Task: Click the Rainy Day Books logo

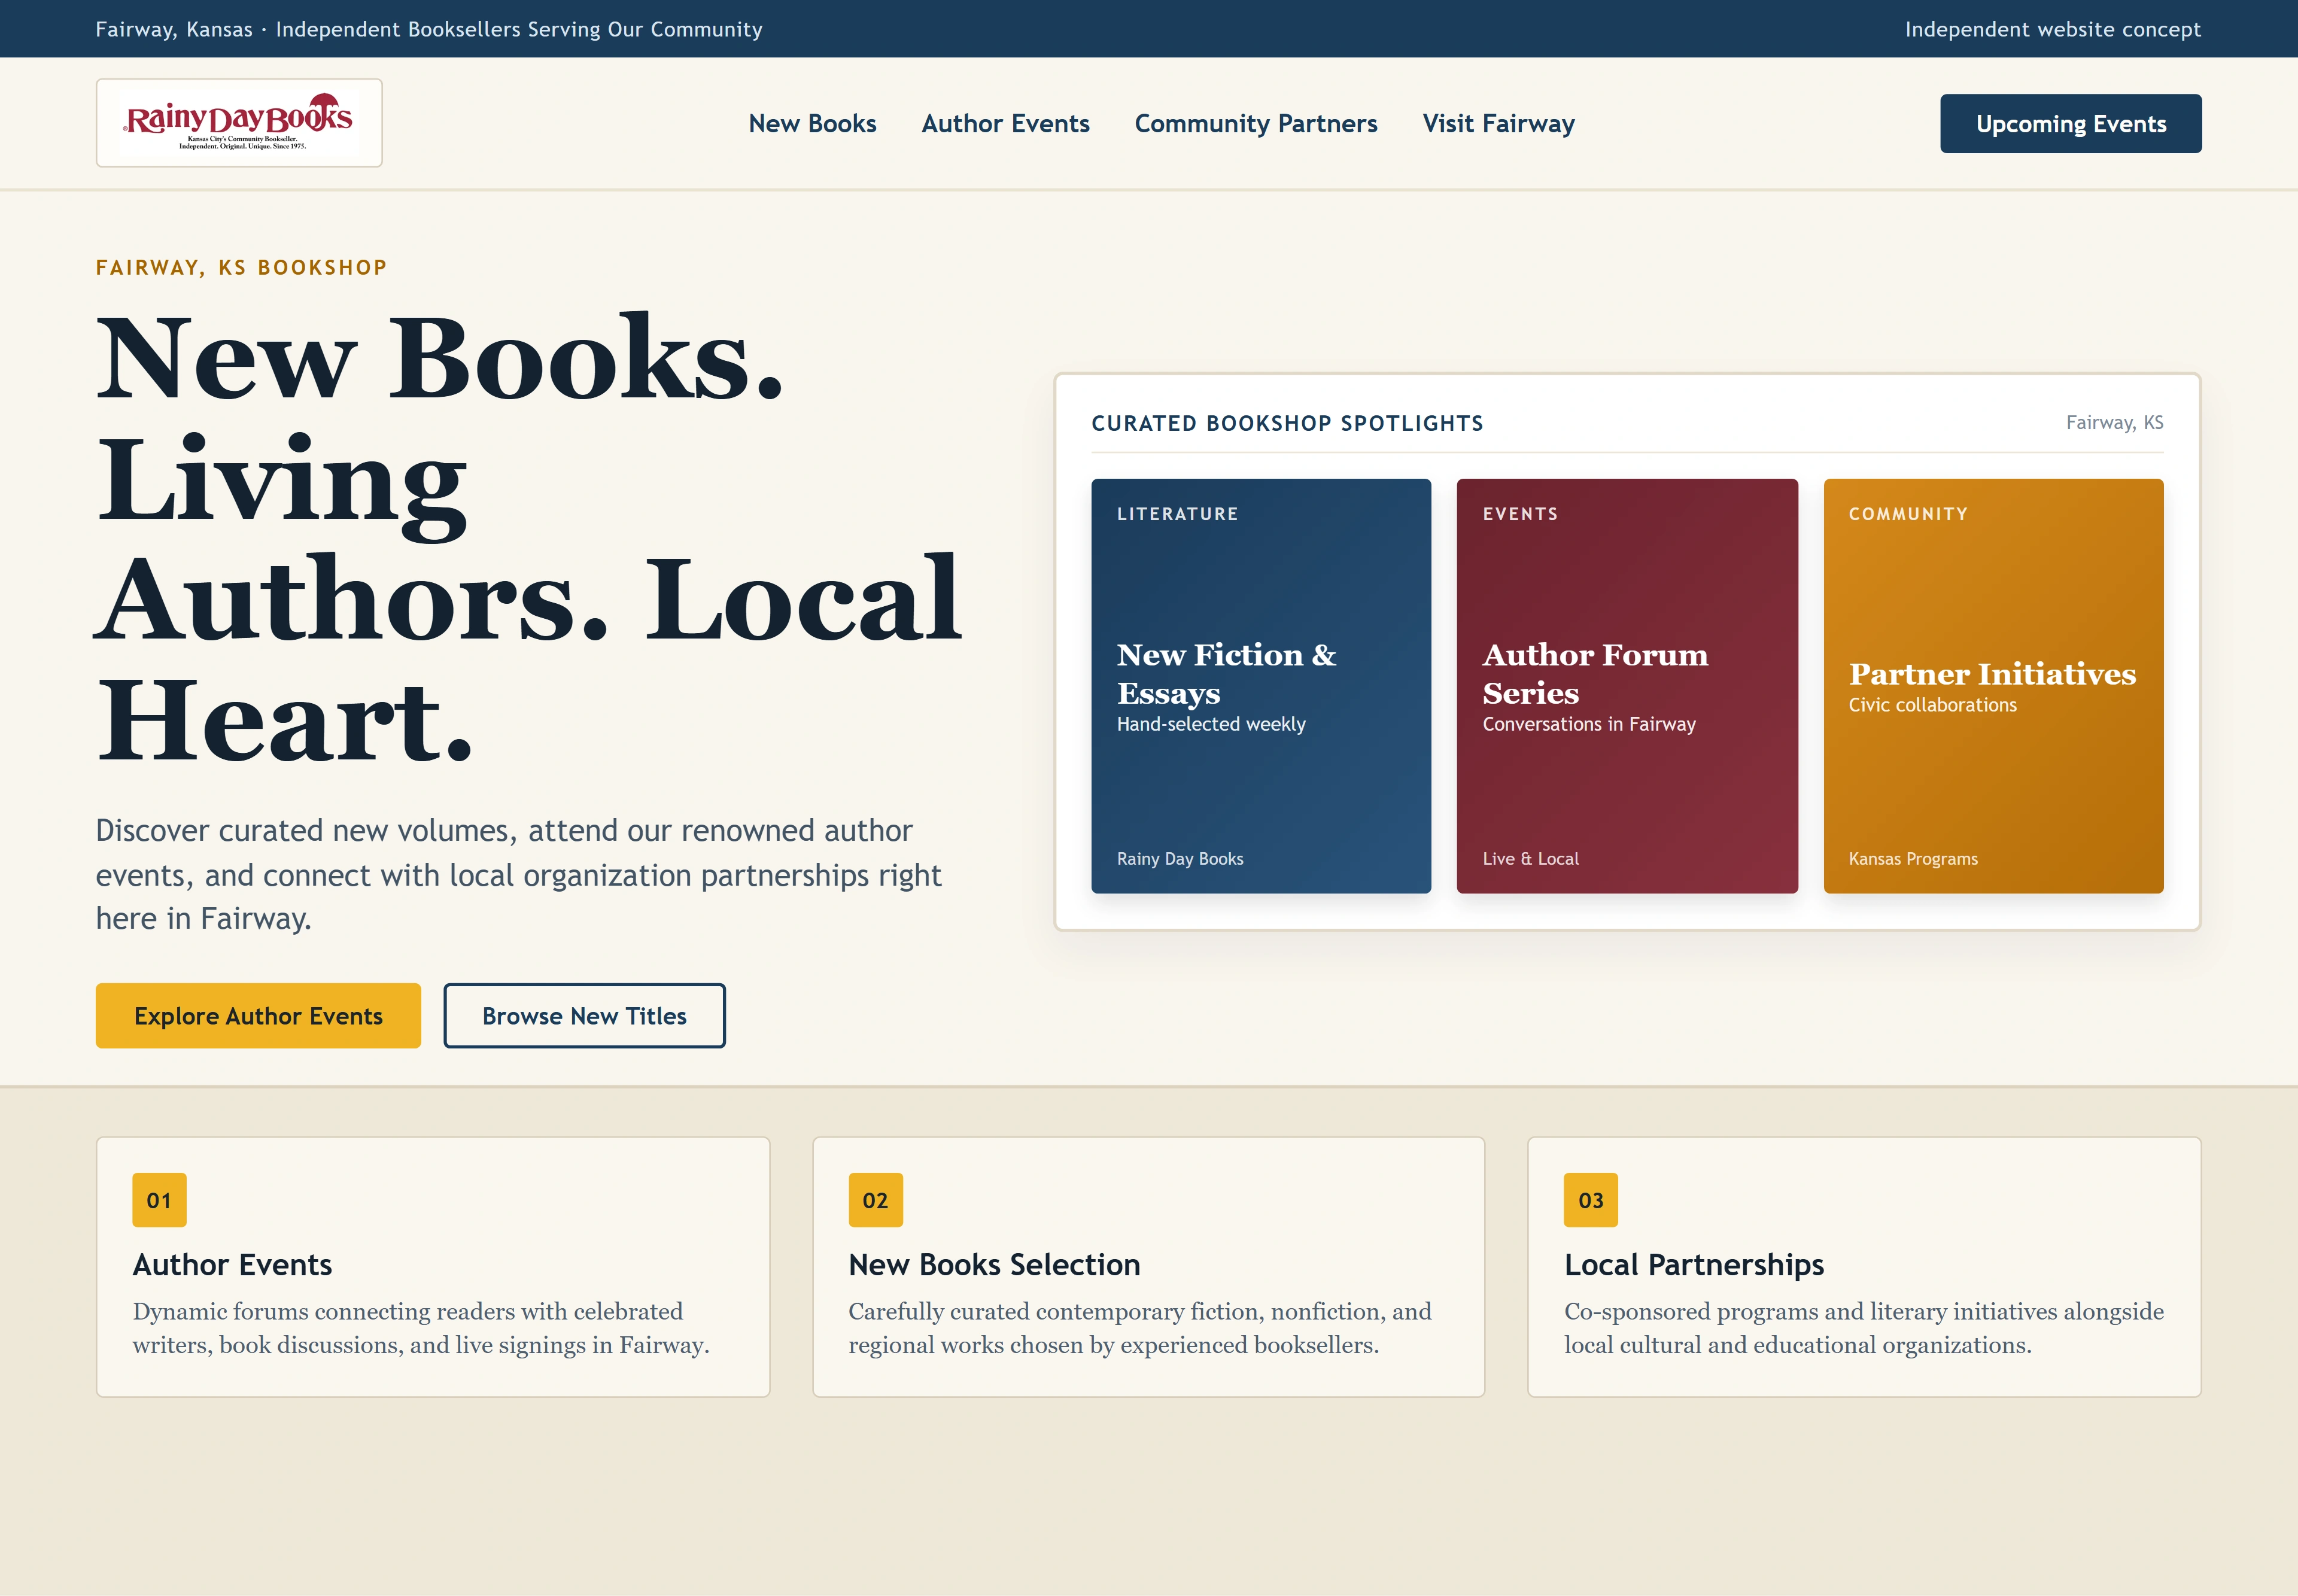Action: [239, 122]
